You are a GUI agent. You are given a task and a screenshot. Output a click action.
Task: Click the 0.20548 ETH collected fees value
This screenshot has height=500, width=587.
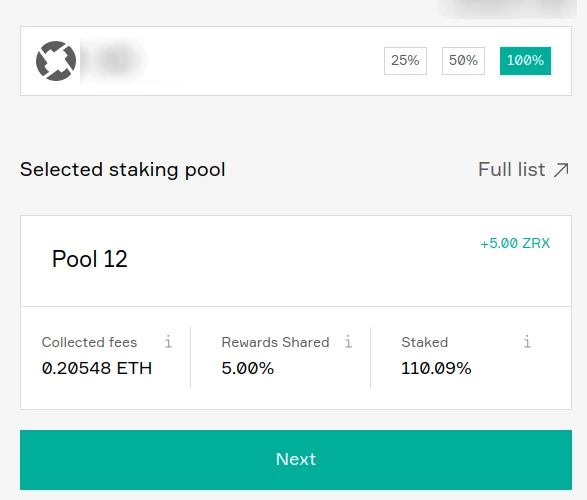(x=97, y=368)
